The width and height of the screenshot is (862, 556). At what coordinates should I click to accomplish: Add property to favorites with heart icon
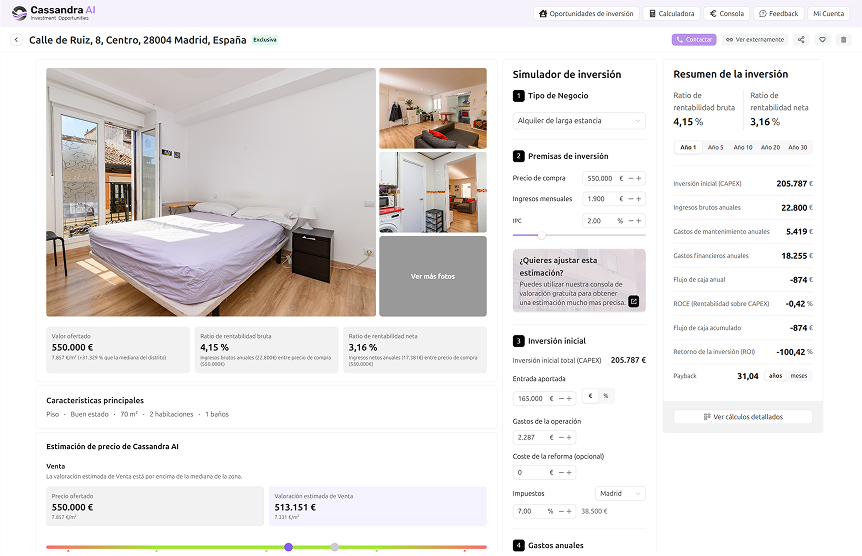pos(822,40)
